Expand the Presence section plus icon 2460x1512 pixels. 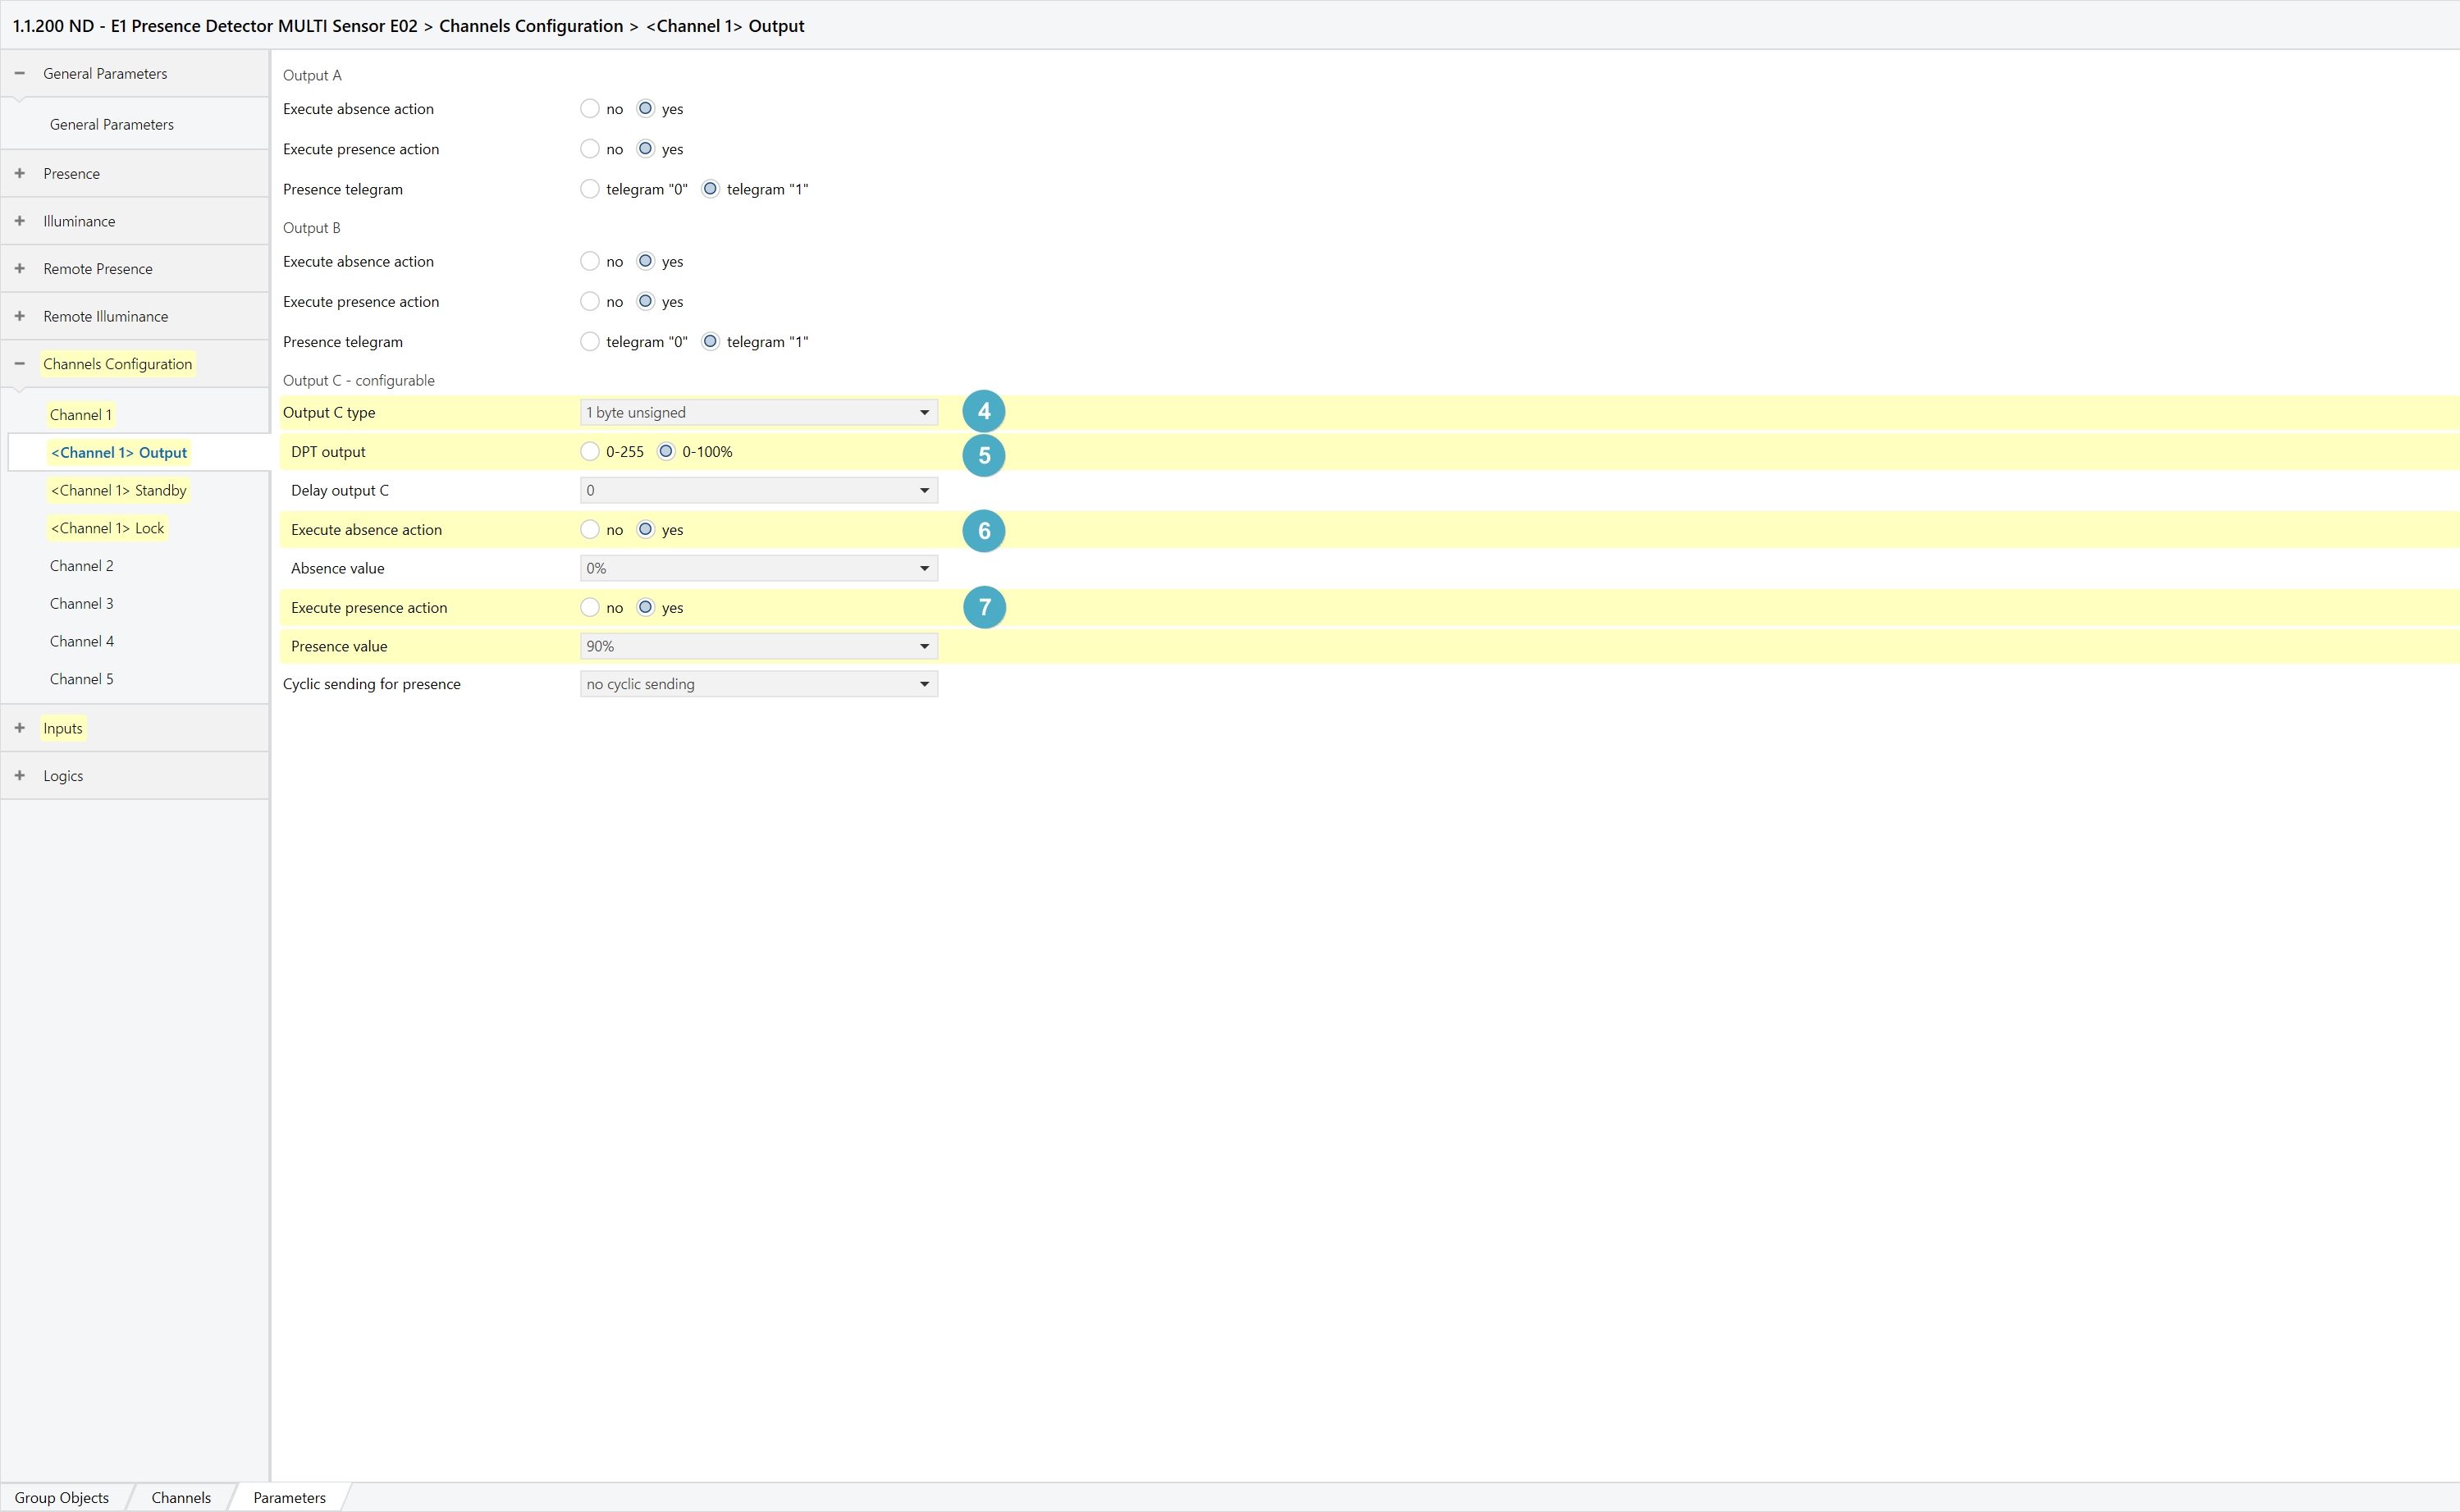pos(20,173)
